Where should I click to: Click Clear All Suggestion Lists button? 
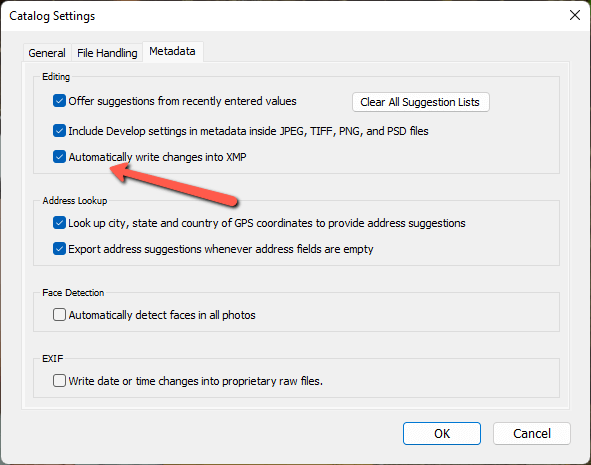pos(420,102)
